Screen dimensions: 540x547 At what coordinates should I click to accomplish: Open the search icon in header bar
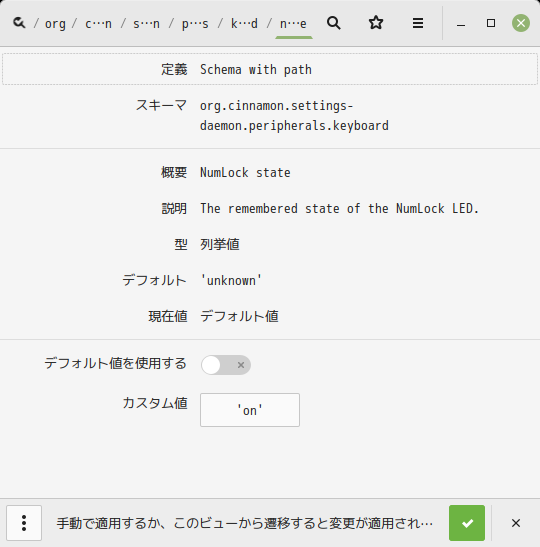(x=334, y=23)
